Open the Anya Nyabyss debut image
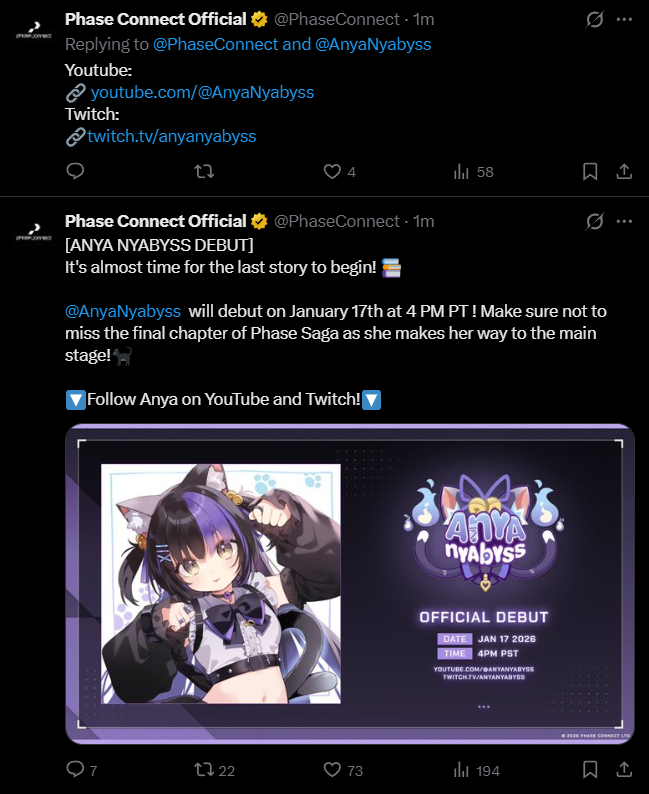The height and width of the screenshot is (794, 649). tap(350, 583)
